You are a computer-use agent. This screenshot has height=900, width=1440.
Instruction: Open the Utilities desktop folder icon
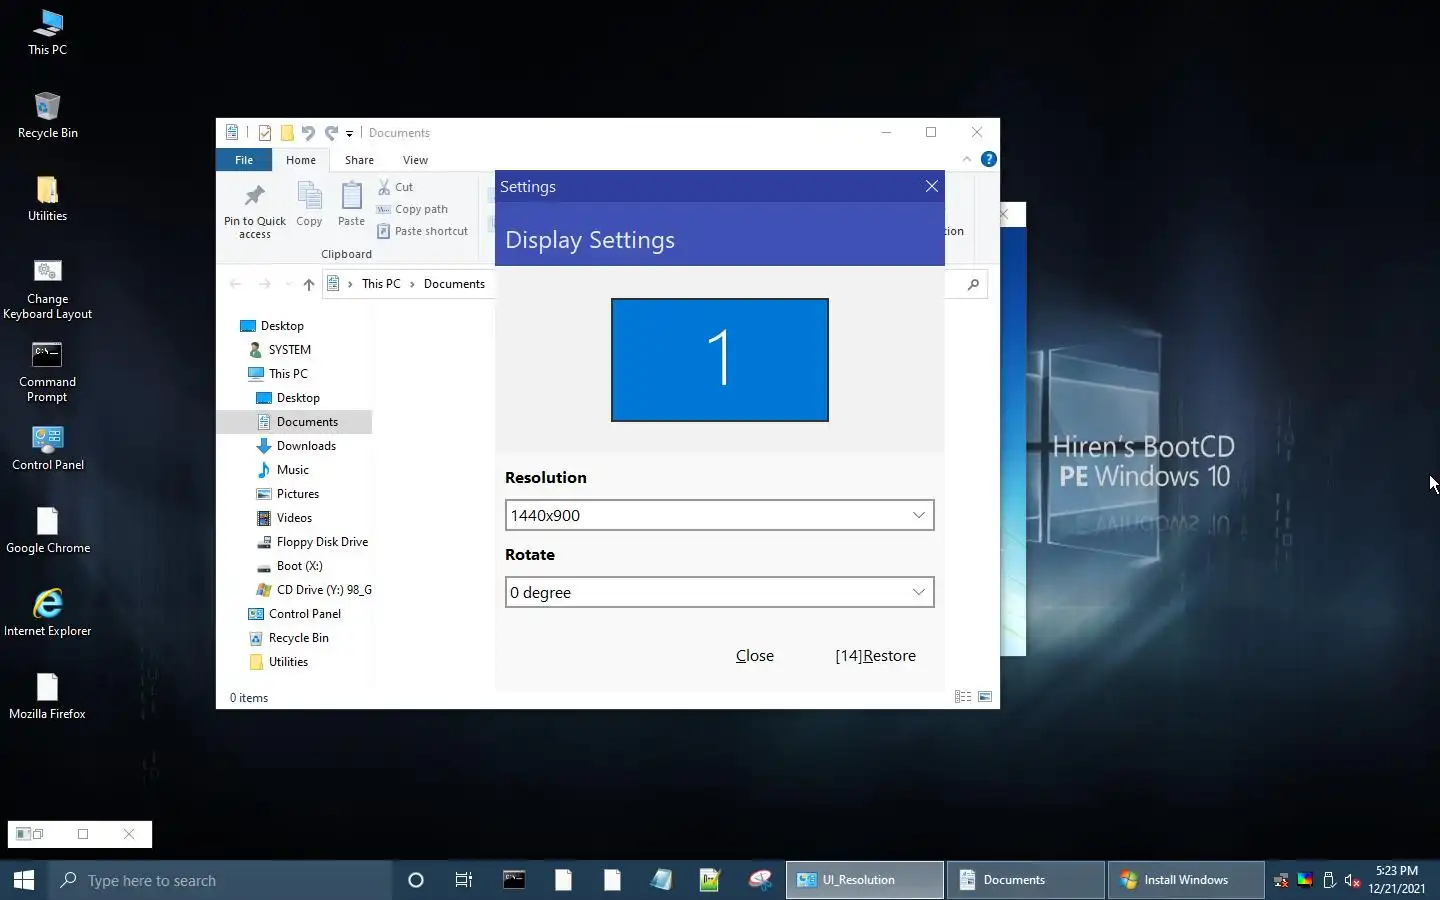coord(47,199)
